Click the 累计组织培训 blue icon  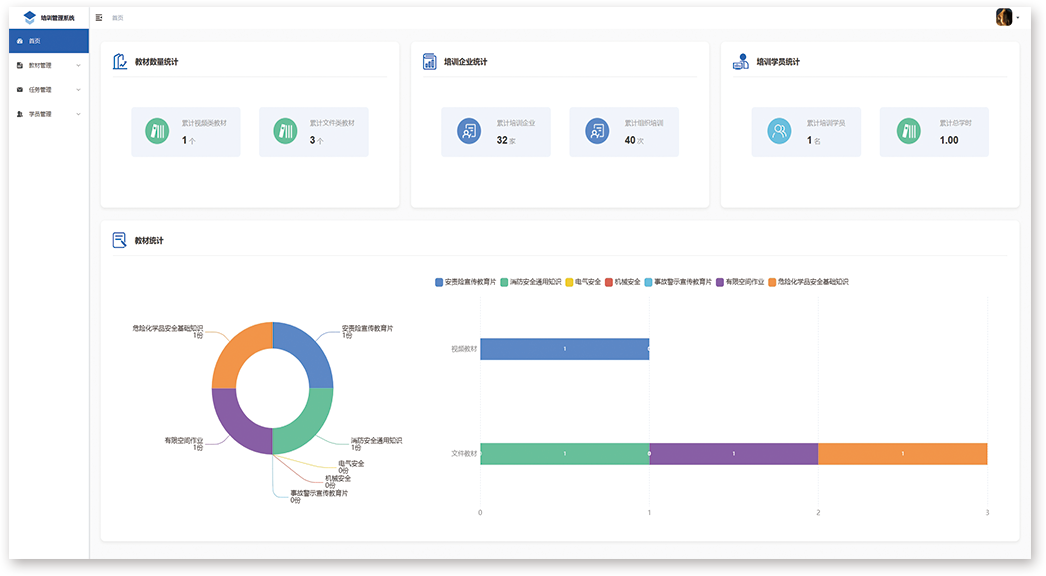point(597,131)
